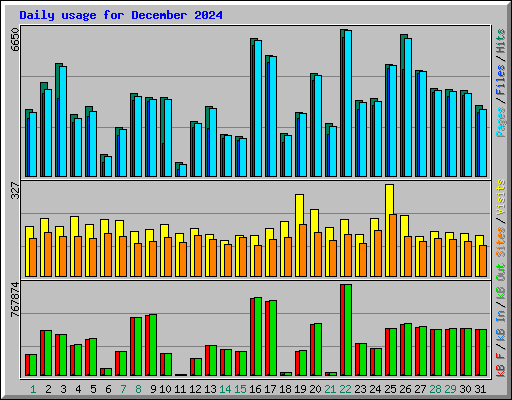Click the orange sites bar for day 19
This screenshot has height=400, width=512.
tap(303, 250)
